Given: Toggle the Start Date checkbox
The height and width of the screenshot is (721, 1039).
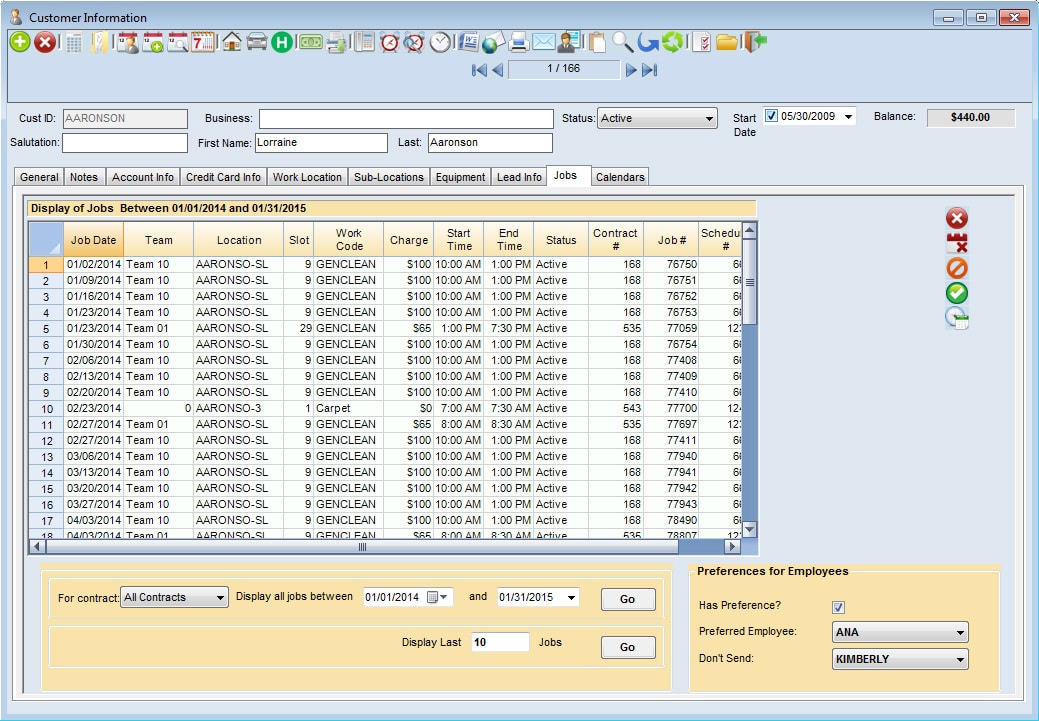Looking at the screenshot, I should (x=771, y=115).
